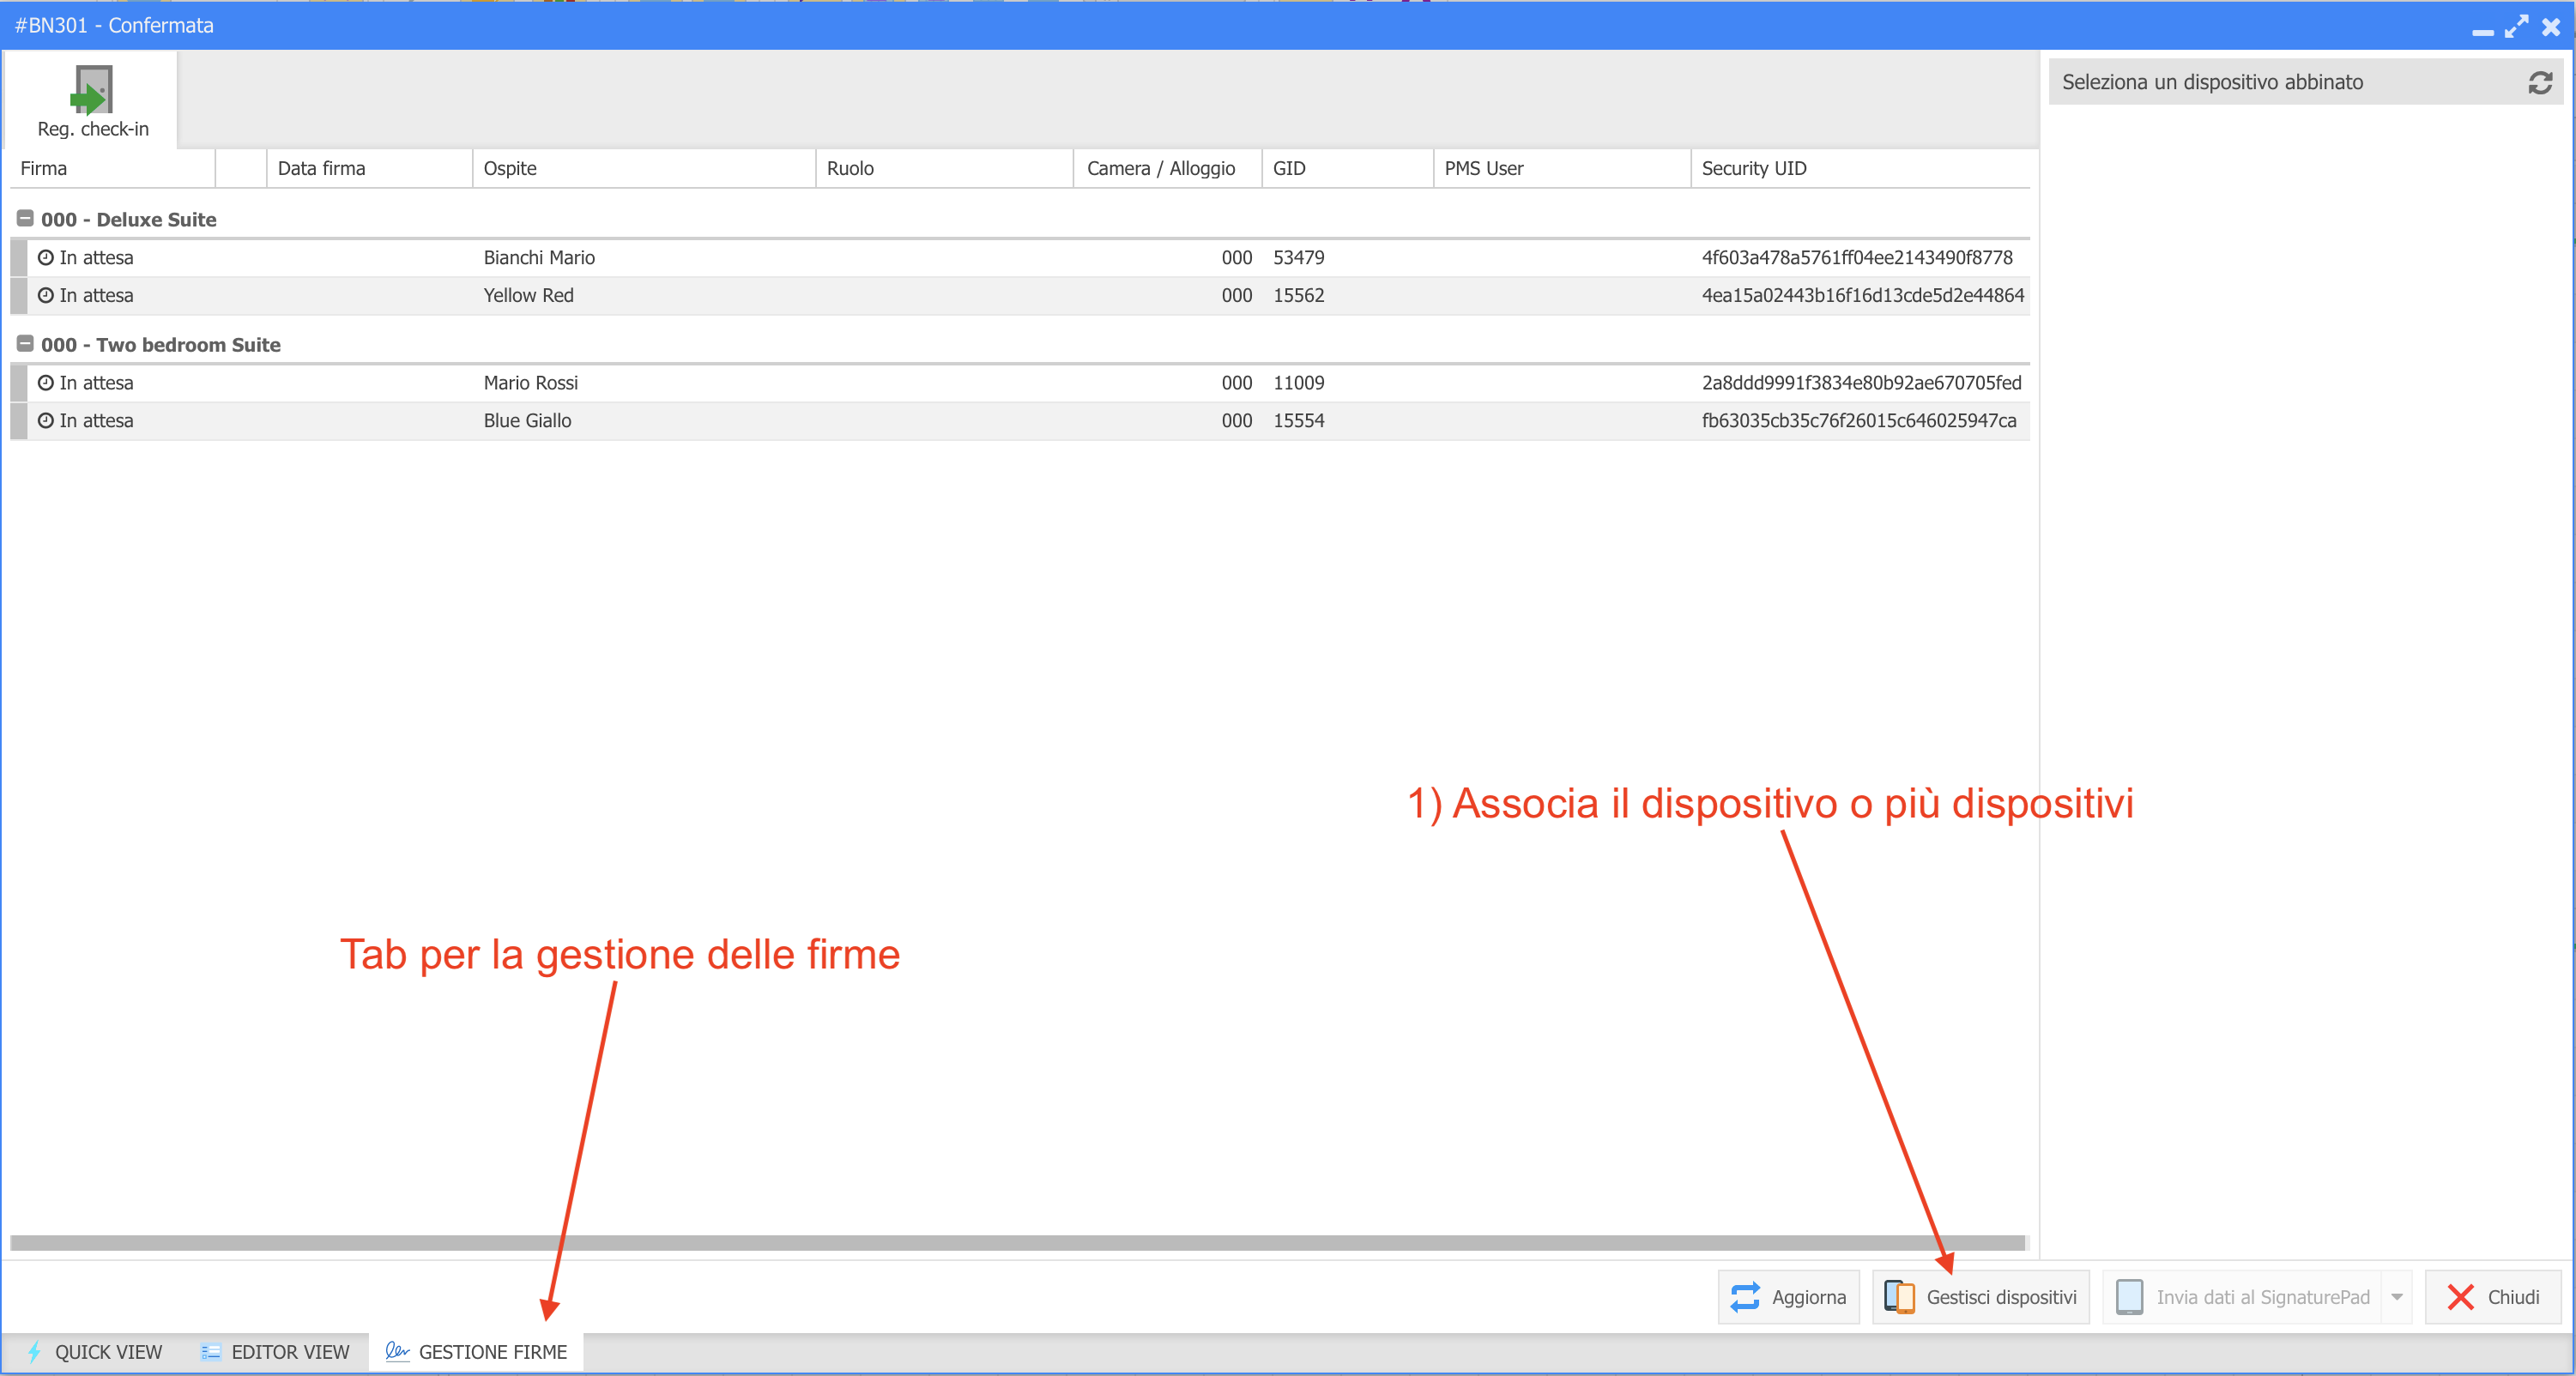This screenshot has width=2576, height=1376.
Task: Click Invia dati al SignaturePad button
Action: [x=2242, y=1297]
